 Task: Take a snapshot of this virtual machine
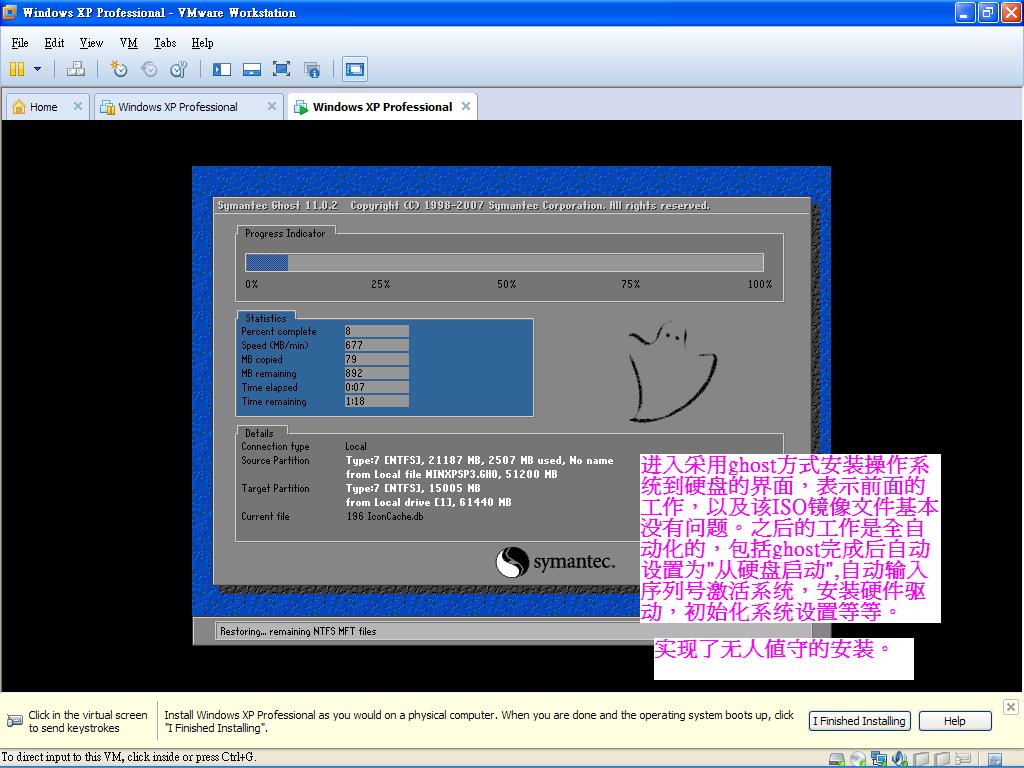[x=118, y=69]
